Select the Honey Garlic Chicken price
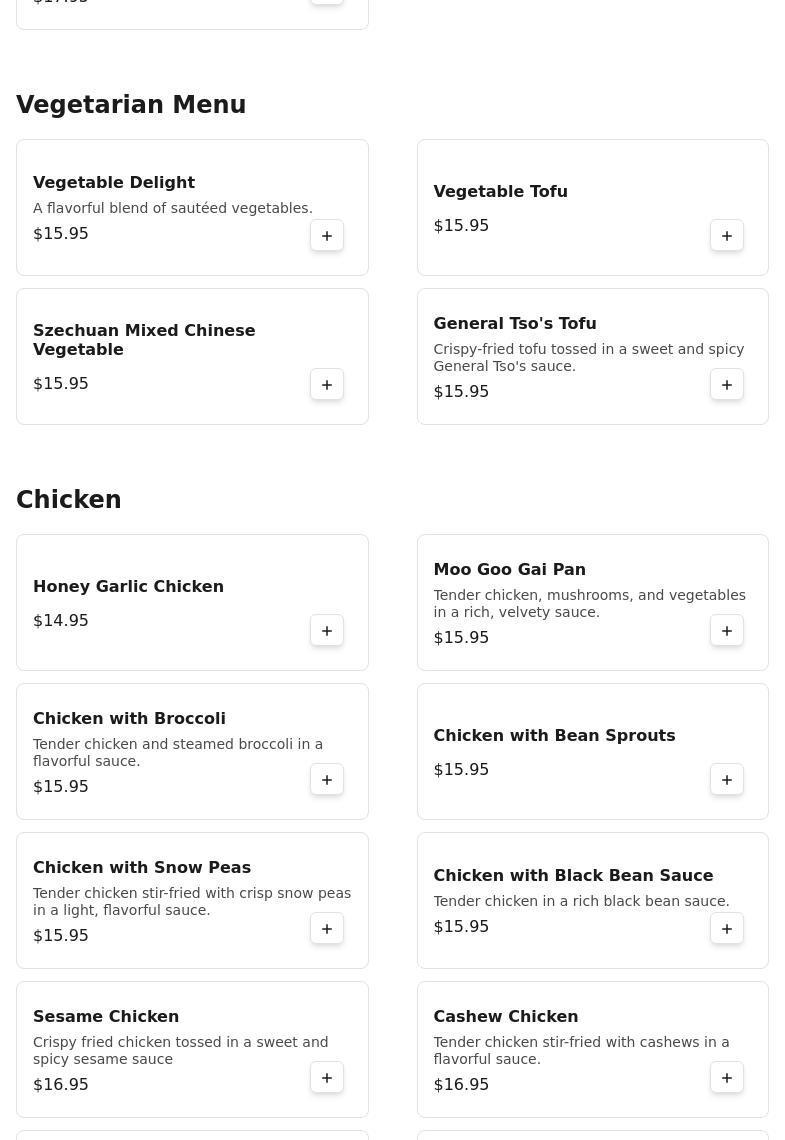Viewport: 785px width, 1140px height. click(61, 621)
